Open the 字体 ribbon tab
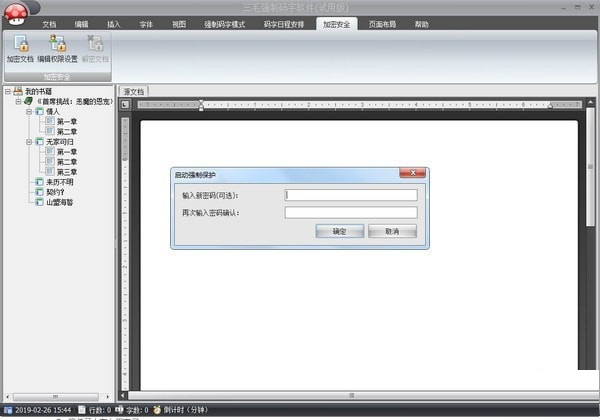Viewport: 600px width, 420px height. tap(146, 24)
